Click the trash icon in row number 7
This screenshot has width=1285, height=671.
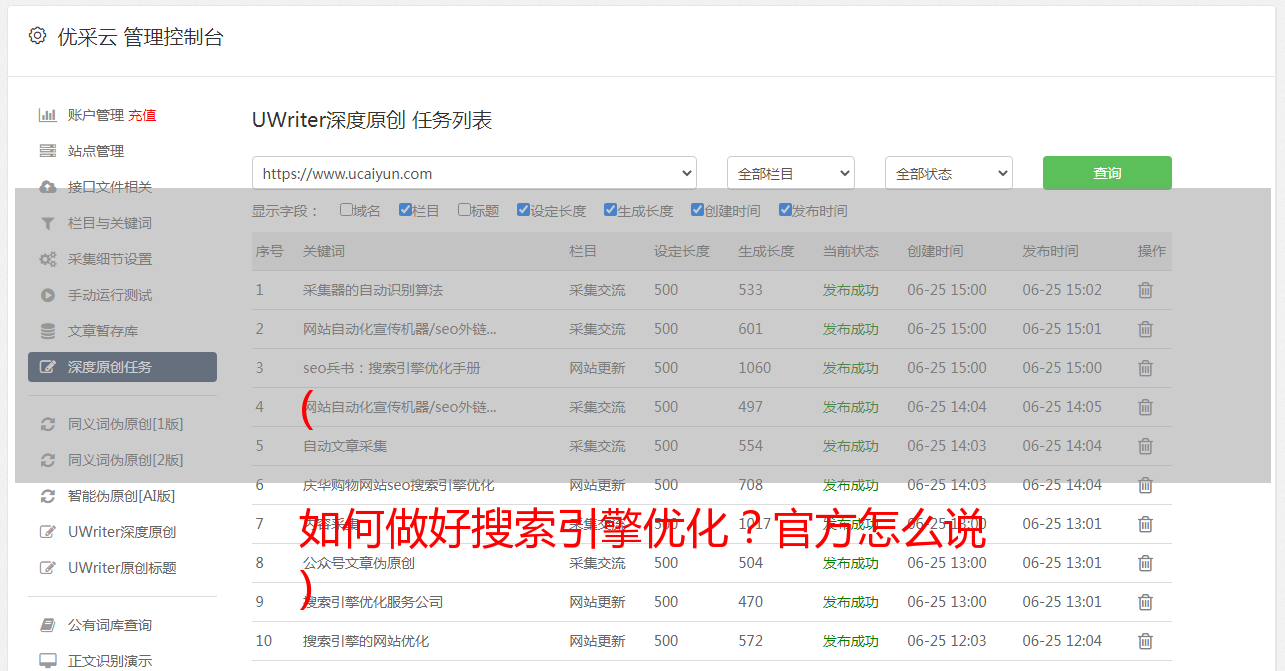(1145, 524)
